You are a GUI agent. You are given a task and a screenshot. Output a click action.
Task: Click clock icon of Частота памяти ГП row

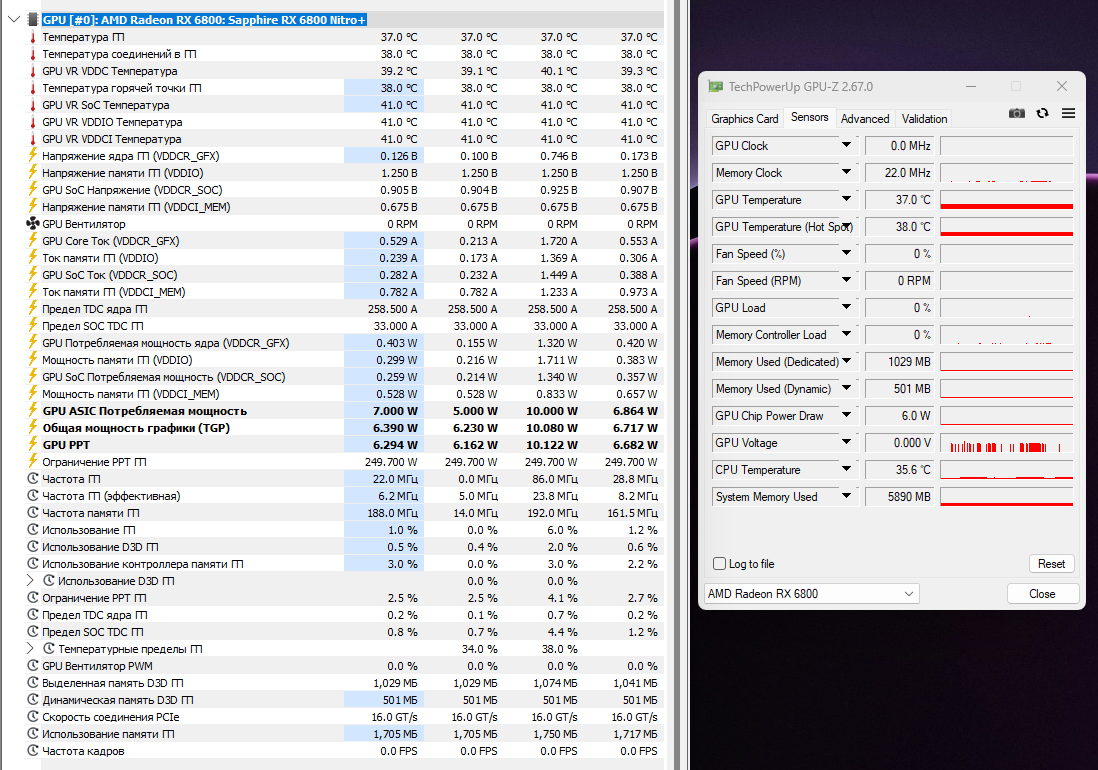pyautogui.click(x=32, y=513)
